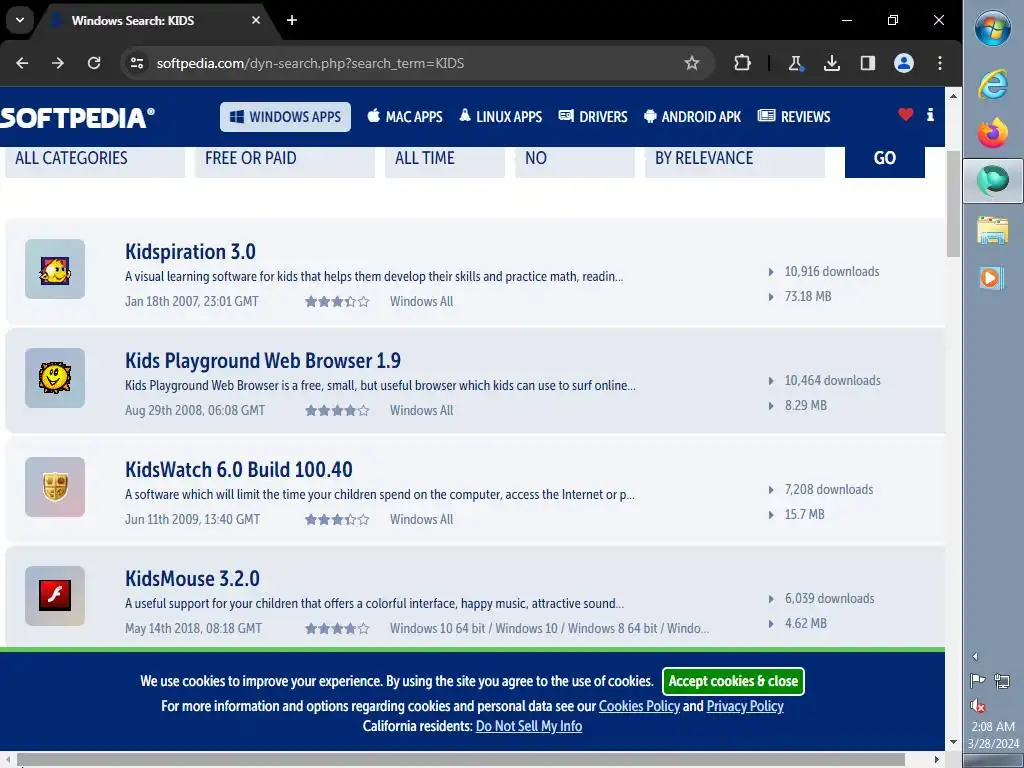This screenshot has width=1024, height=768.
Task: Toggle the Chrome side panel icon
Action: [x=867, y=63]
